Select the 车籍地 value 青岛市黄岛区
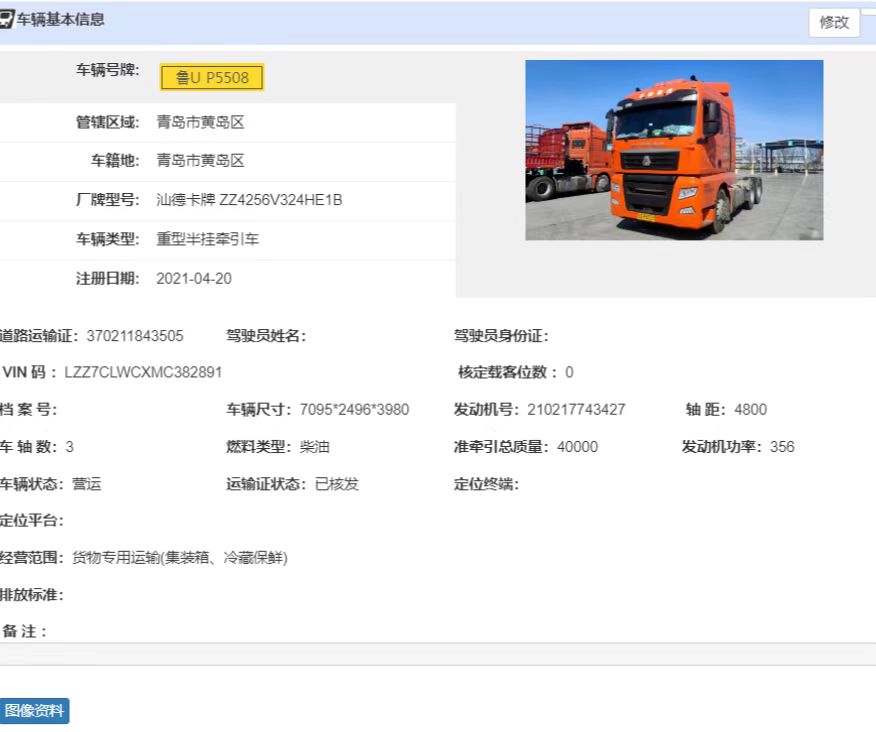The height and width of the screenshot is (732, 876). pos(200,161)
